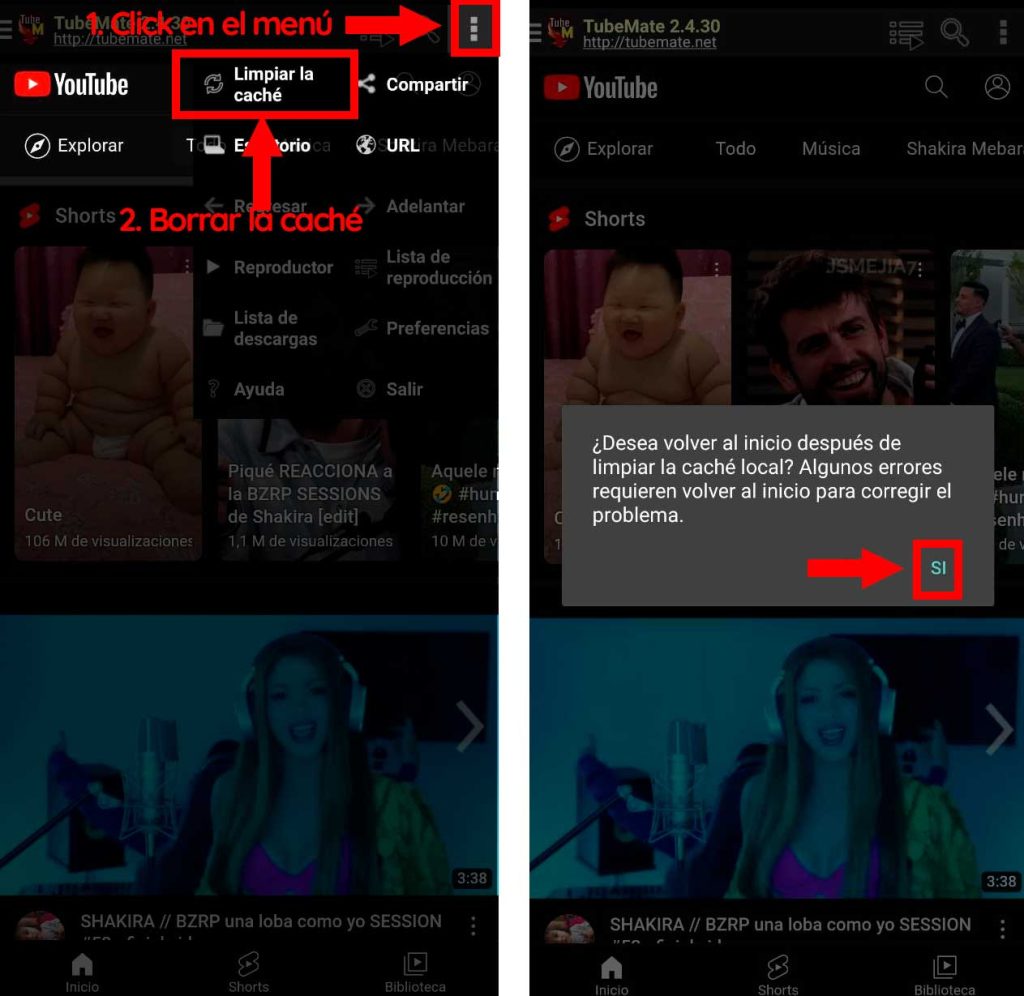1024x996 pixels.
Task: Open options of the baby Short in left screenshot
Action: tap(187, 266)
